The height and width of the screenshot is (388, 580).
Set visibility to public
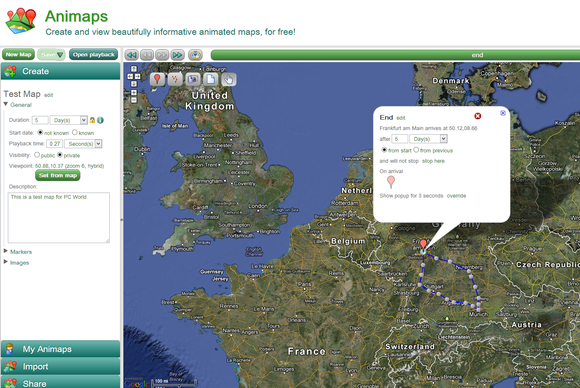pyautogui.click(x=37, y=155)
